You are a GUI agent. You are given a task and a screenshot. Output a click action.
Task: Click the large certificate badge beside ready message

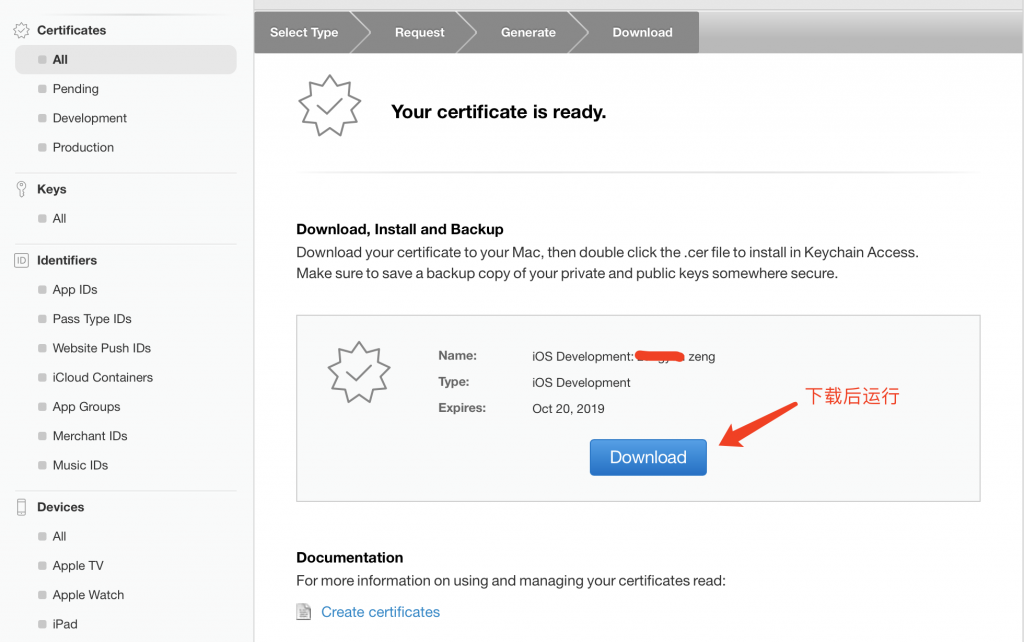pos(328,105)
